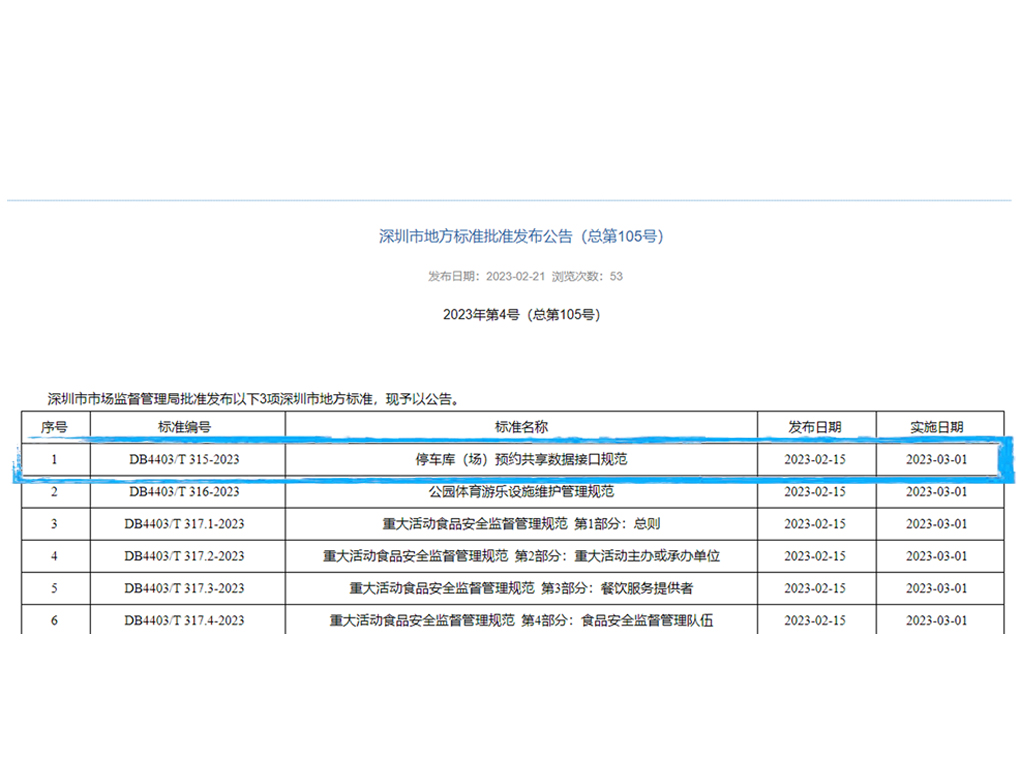Screen dimensions: 1024x768
Task: Select standard code DB4403/T 315-2023
Action: tap(185, 460)
